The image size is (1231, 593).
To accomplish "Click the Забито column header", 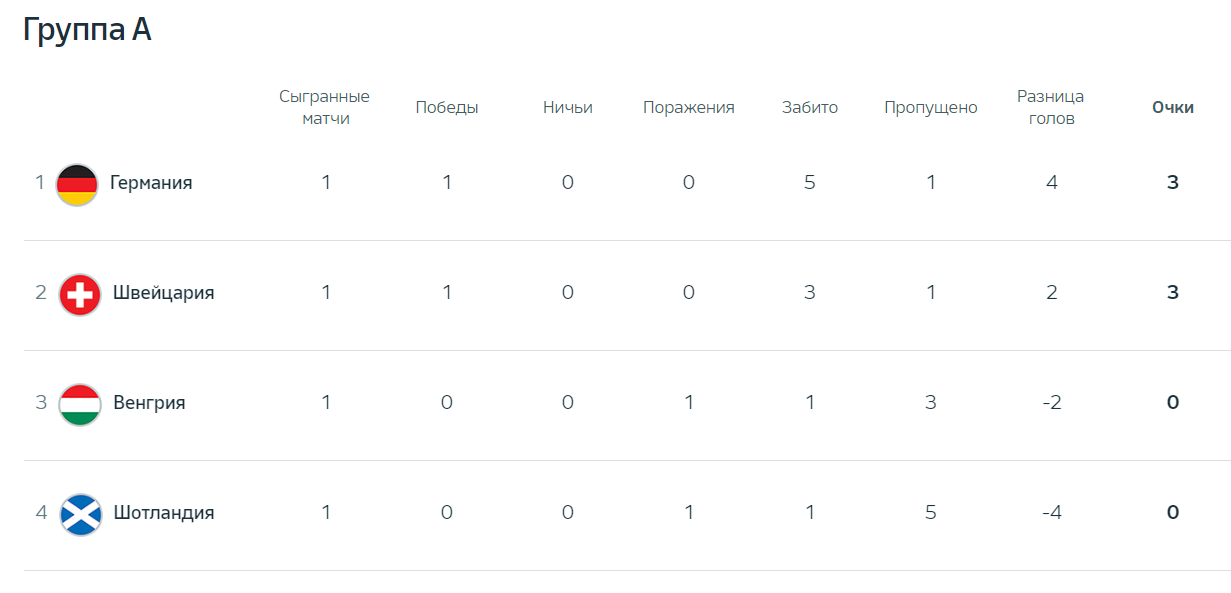I will click(810, 108).
